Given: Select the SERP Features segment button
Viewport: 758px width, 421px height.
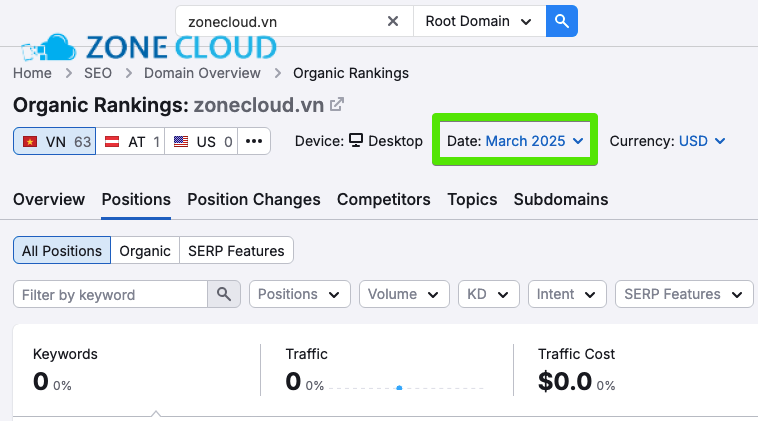Looking at the screenshot, I should pos(236,250).
